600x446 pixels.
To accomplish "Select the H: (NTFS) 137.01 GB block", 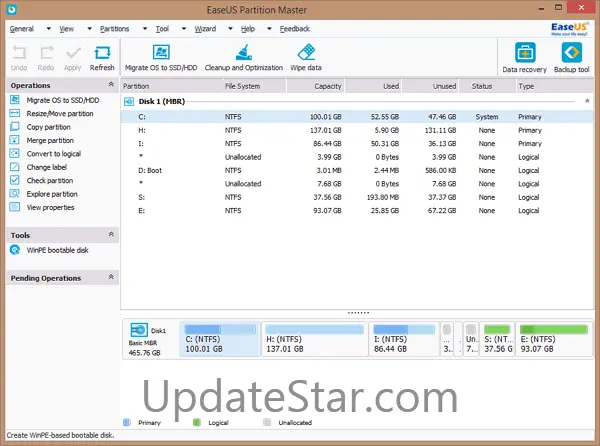I will click(315, 339).
